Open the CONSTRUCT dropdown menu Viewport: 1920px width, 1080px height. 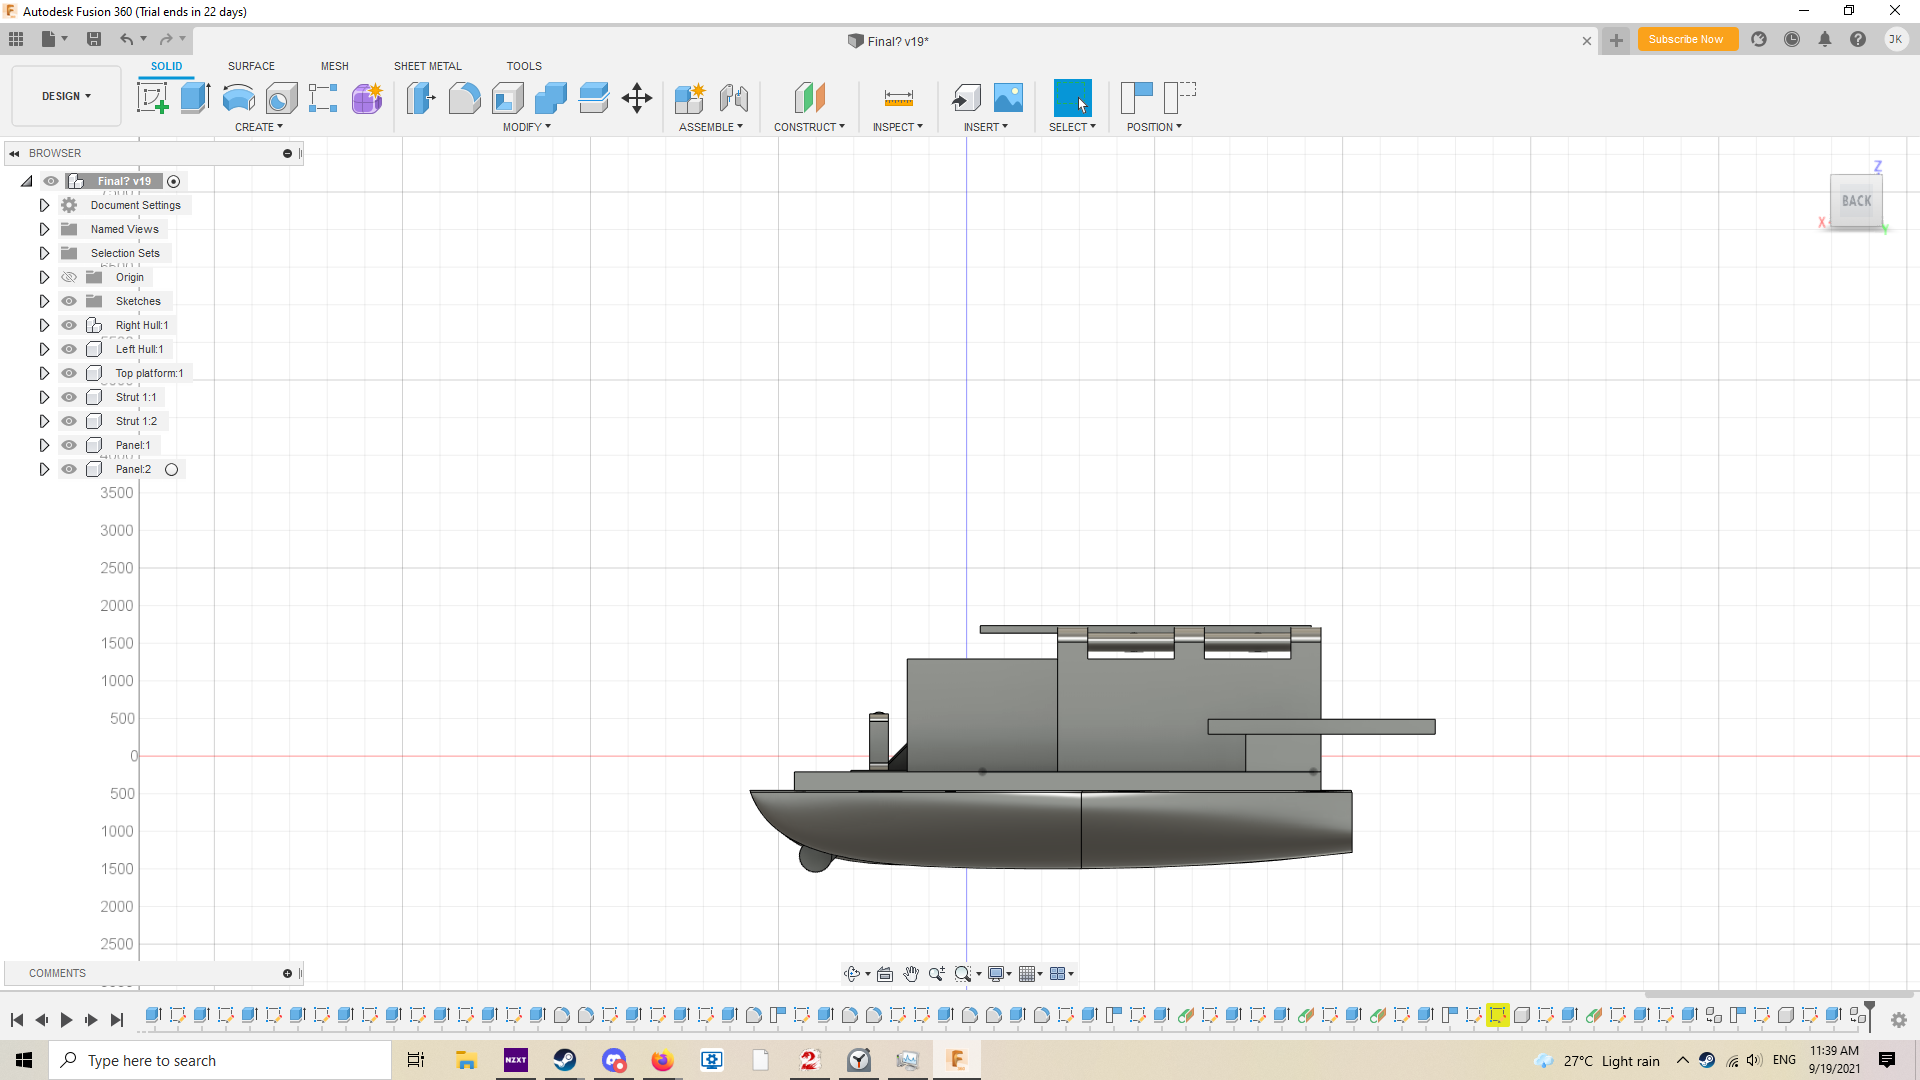pos(809,127)
